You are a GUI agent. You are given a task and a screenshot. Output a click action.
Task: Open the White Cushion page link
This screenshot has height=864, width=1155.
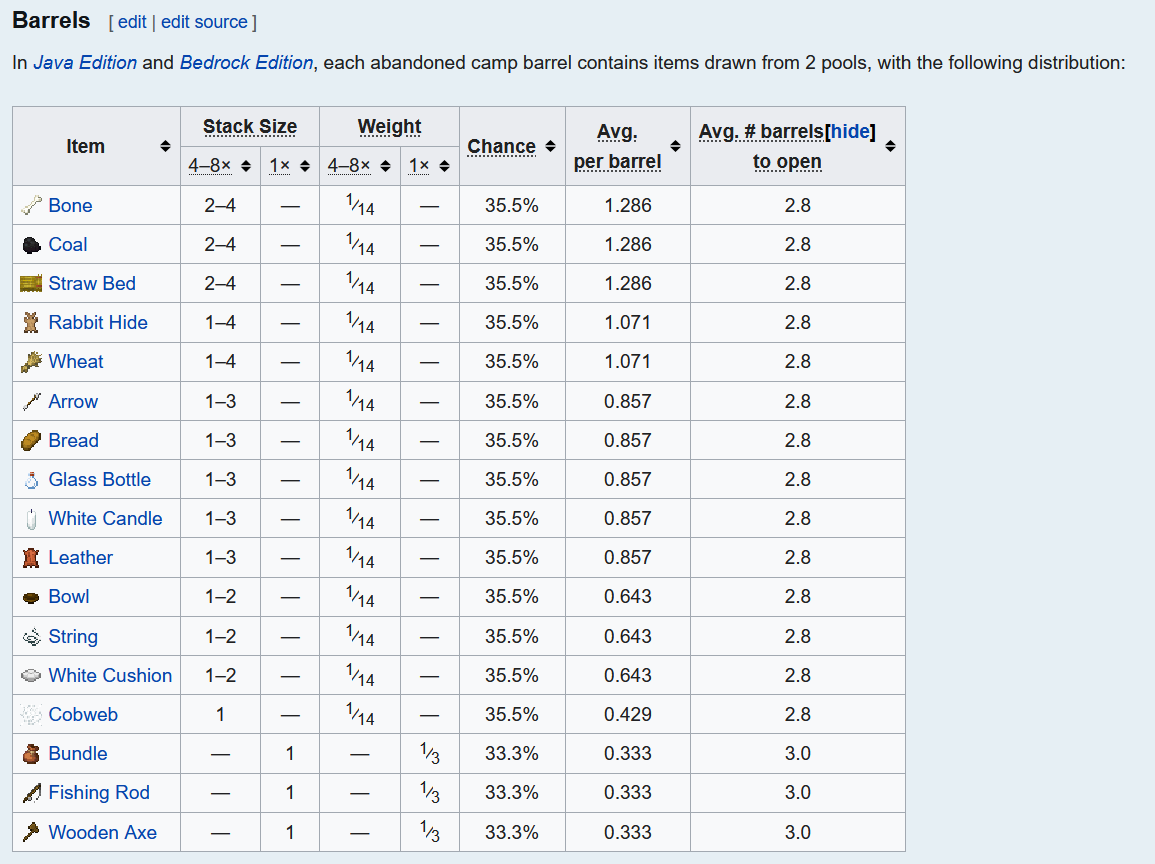pos(110,675)
